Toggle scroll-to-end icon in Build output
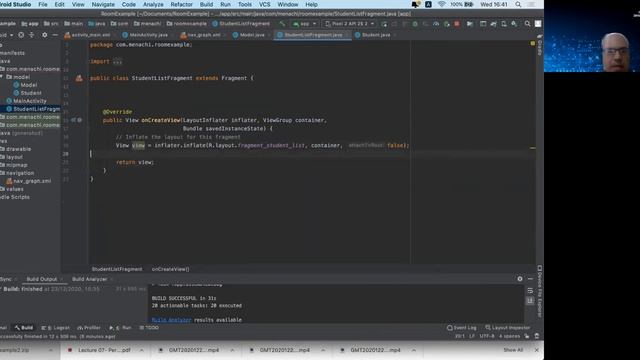This screenshot has height=360, width=640. [530, 300]
